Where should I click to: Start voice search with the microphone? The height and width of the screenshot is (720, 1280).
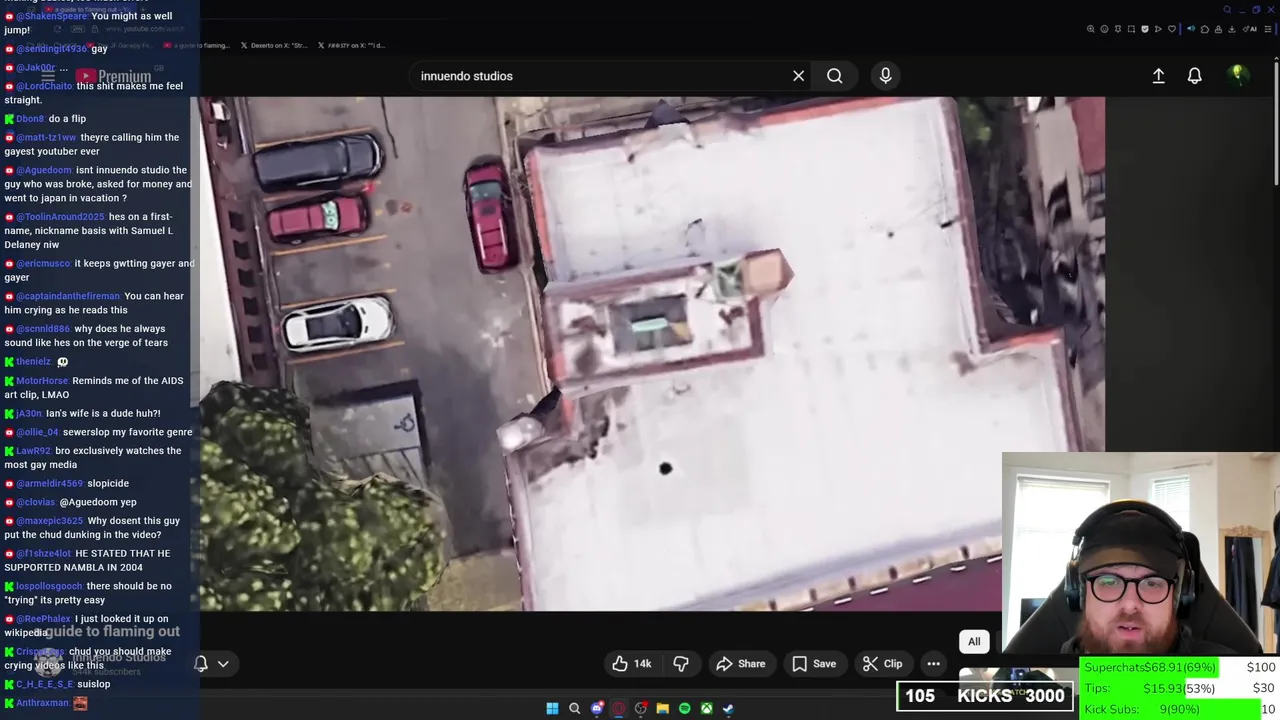tap(885, 76)
